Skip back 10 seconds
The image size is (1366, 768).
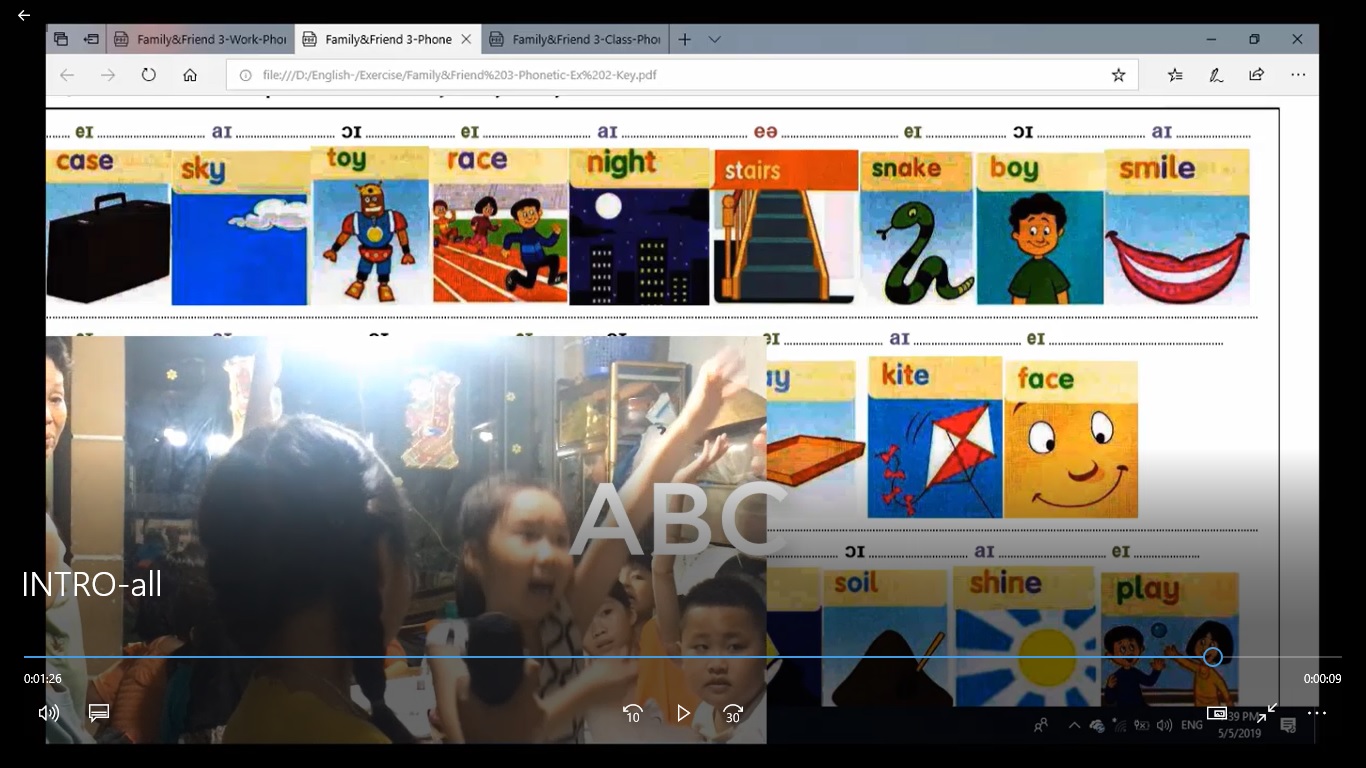click(633, 713)
